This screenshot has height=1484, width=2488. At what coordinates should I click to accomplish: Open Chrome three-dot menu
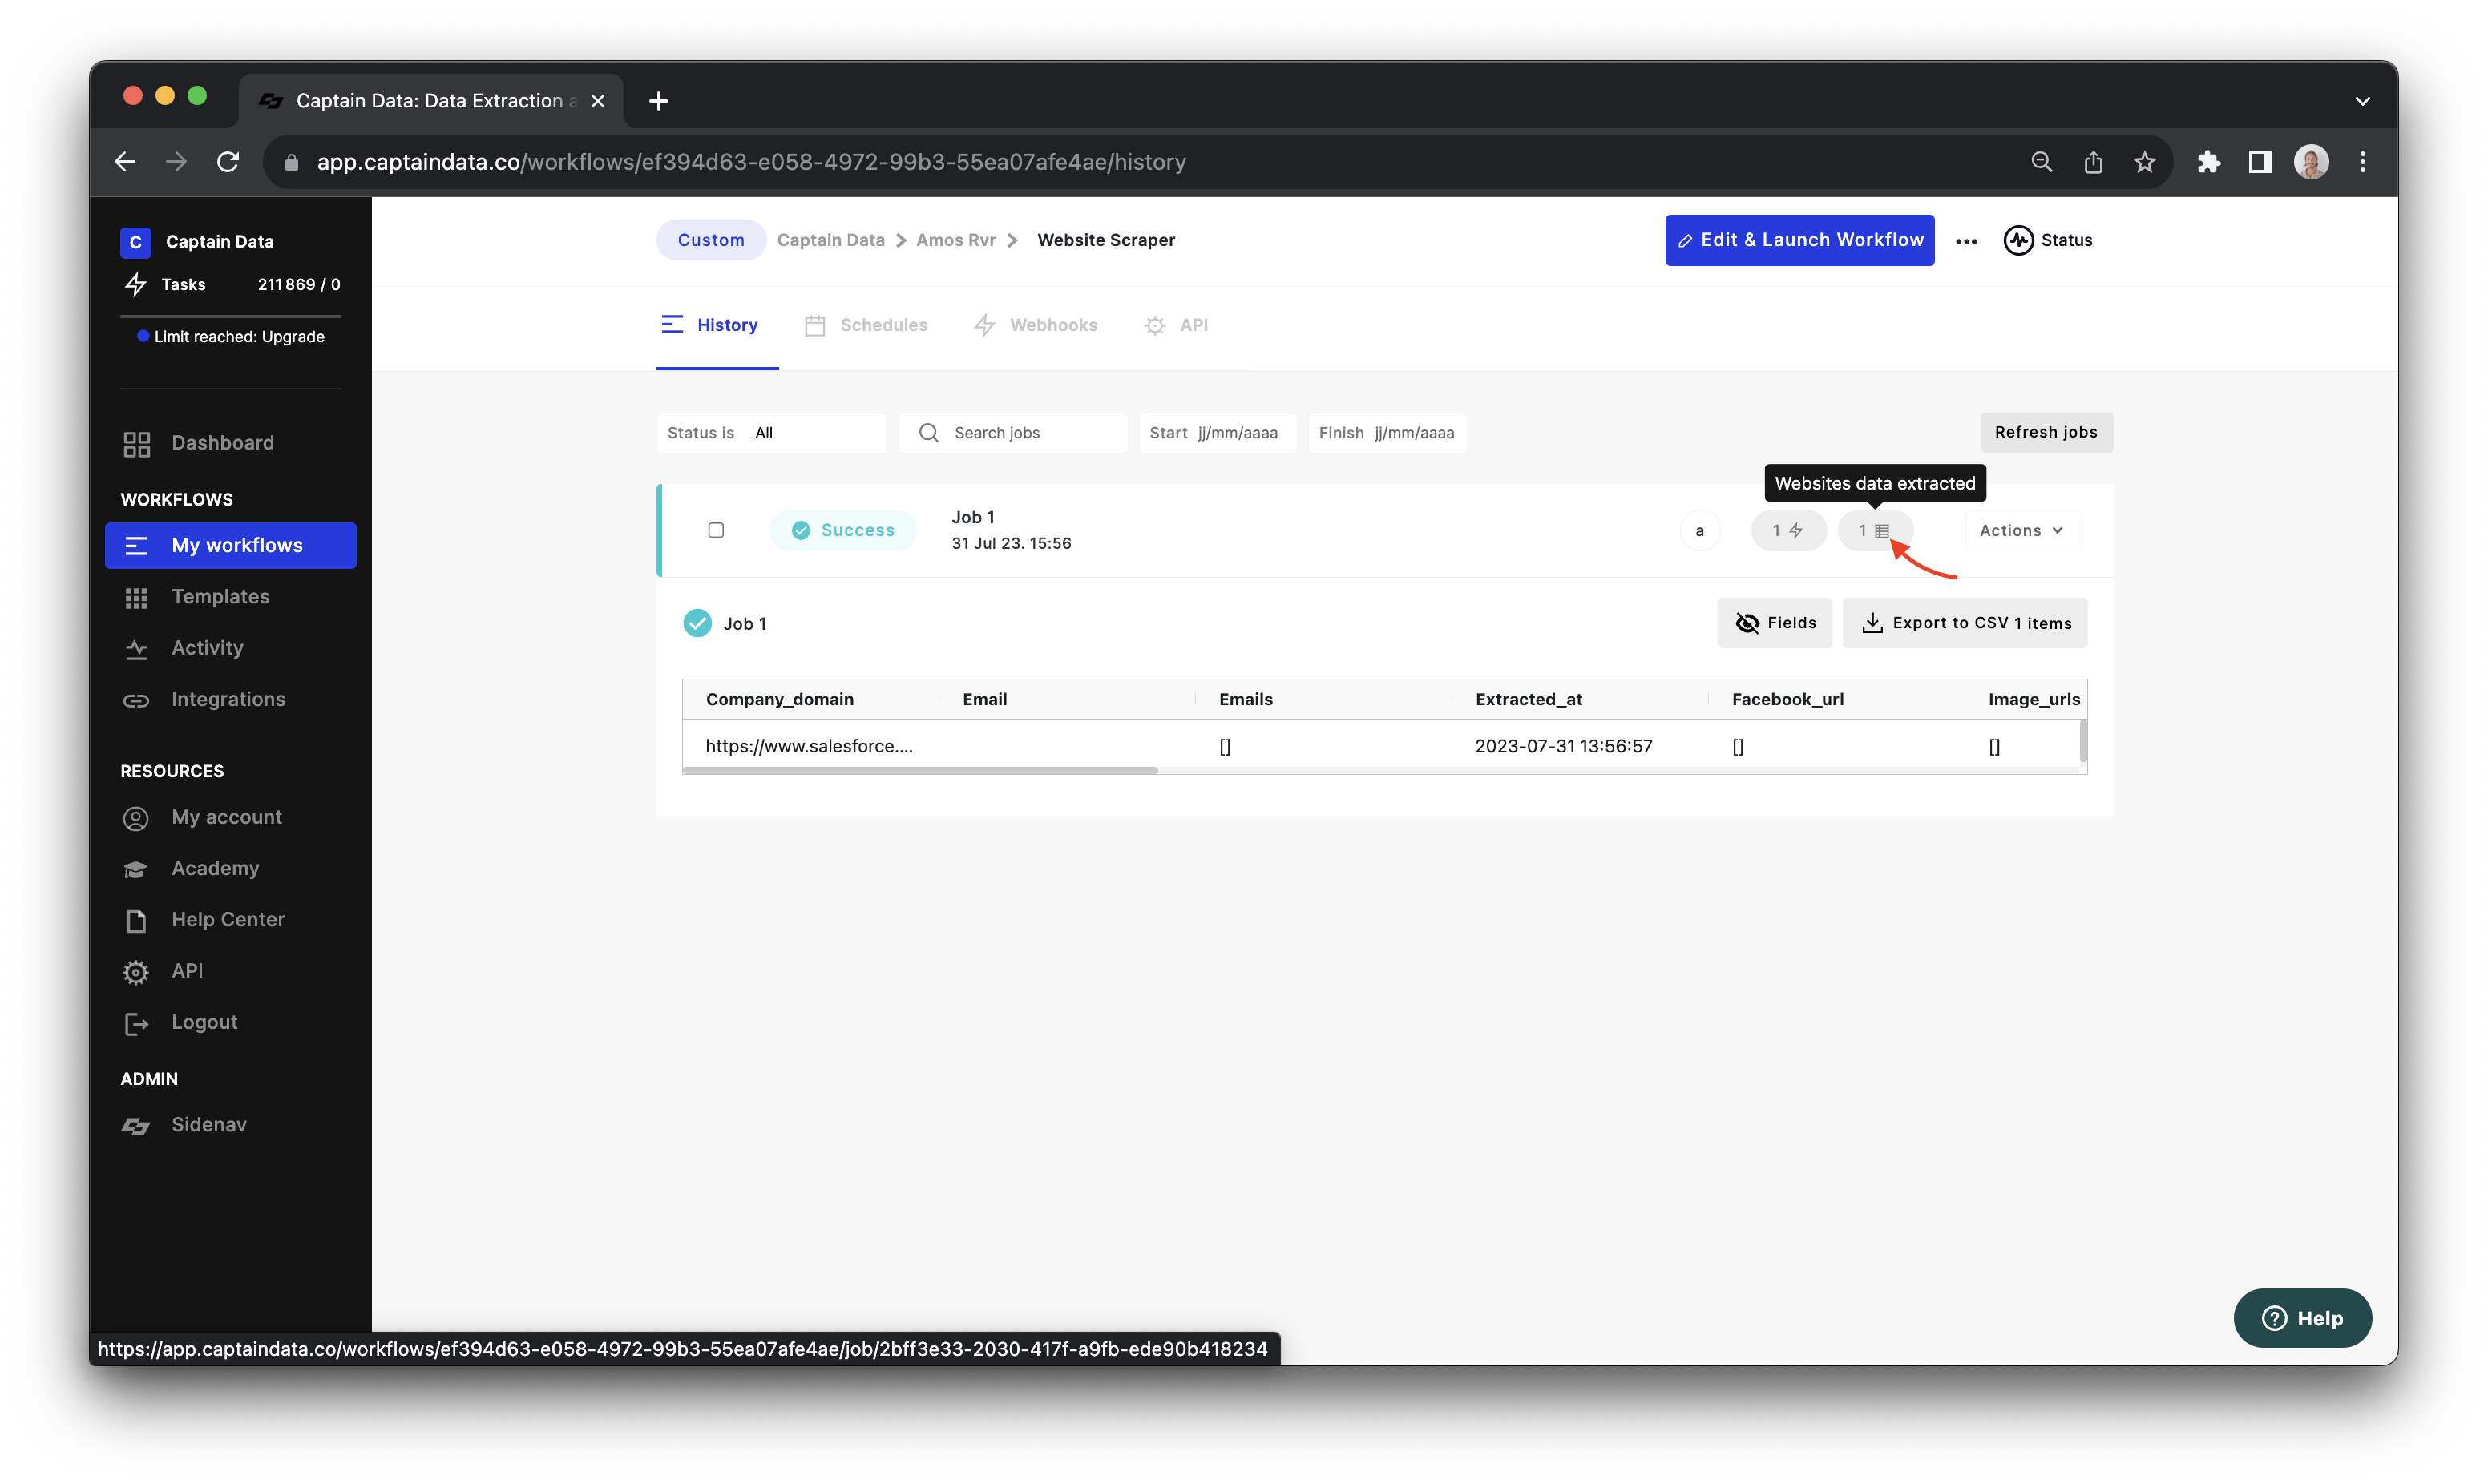tap(2363, 162)
